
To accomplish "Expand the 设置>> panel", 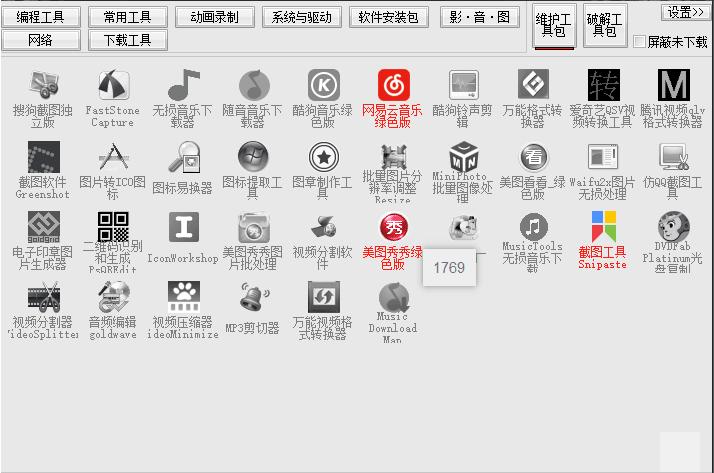I will point(684,12).
